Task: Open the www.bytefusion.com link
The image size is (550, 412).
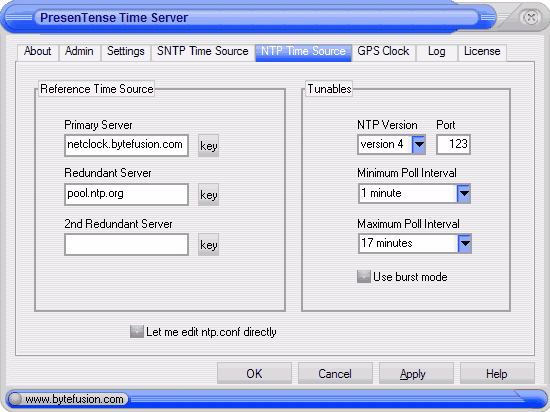Action: point(74,399)
